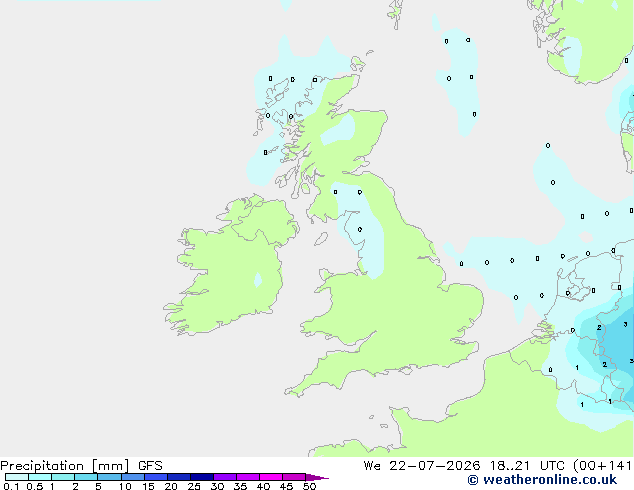This screenshot has width=634, height=490.
Task: Click the 40–45 mm magenta swatch
Action: click(x=271, y=477)
